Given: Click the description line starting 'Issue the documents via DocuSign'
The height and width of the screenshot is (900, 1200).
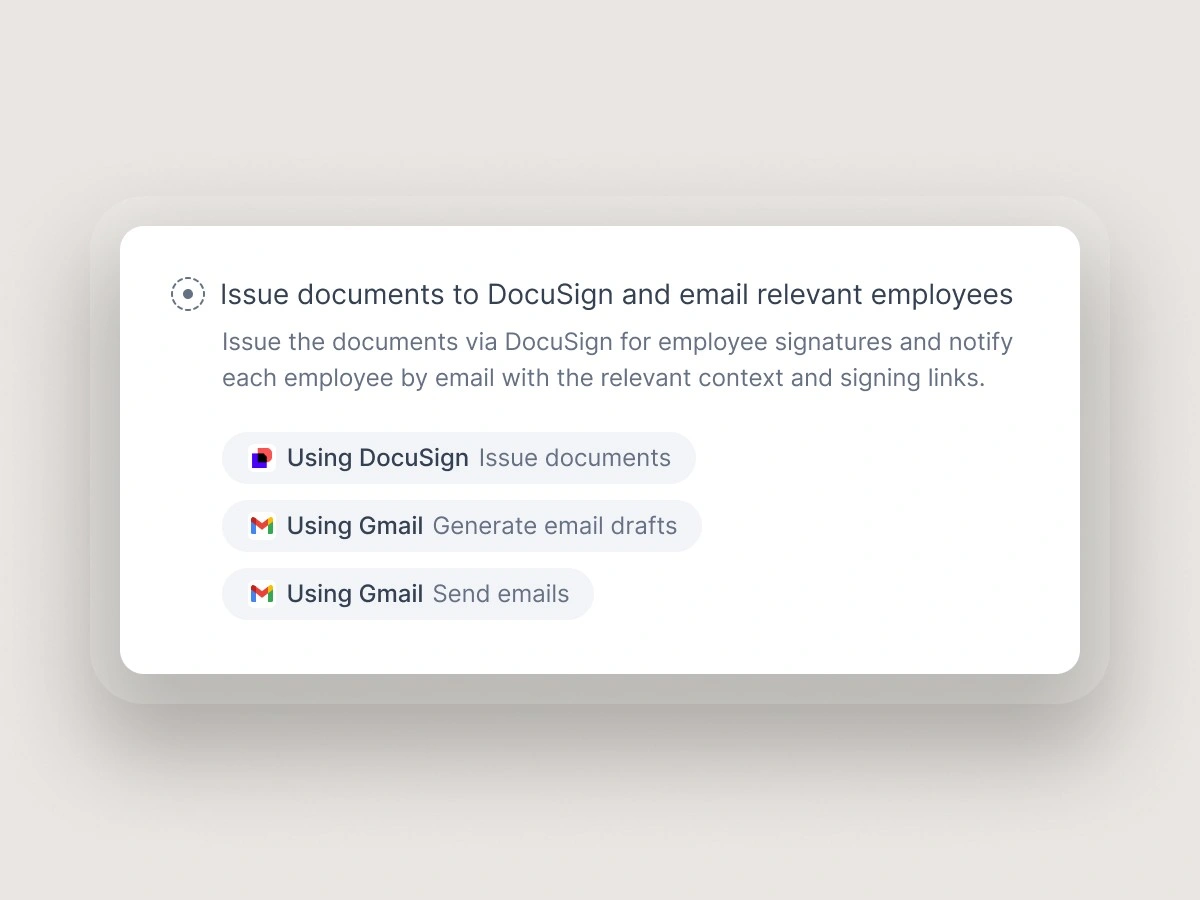Looking at the screenshot, I should pos(617,342).
